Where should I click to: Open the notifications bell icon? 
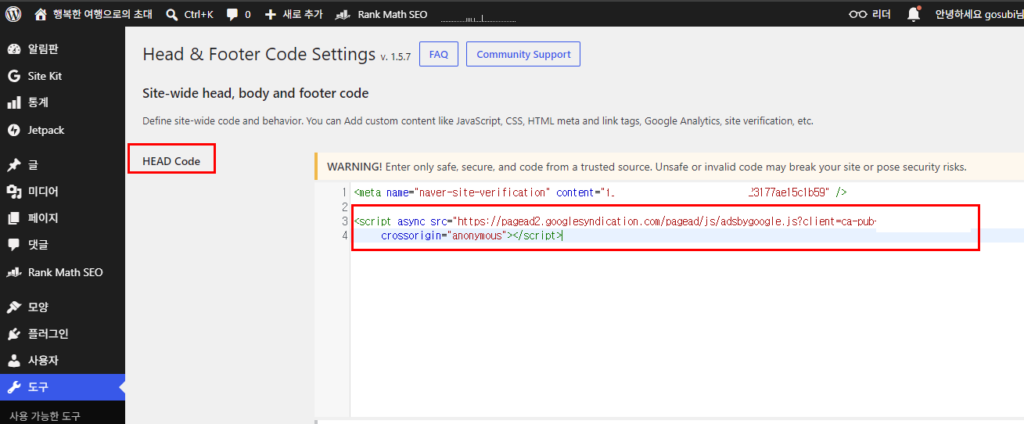pyautogui.click(x=914, y=14)
